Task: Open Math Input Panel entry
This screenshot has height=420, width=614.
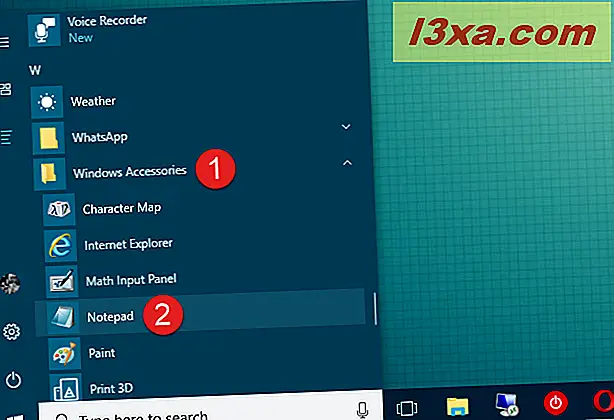Action: point(131,280)
